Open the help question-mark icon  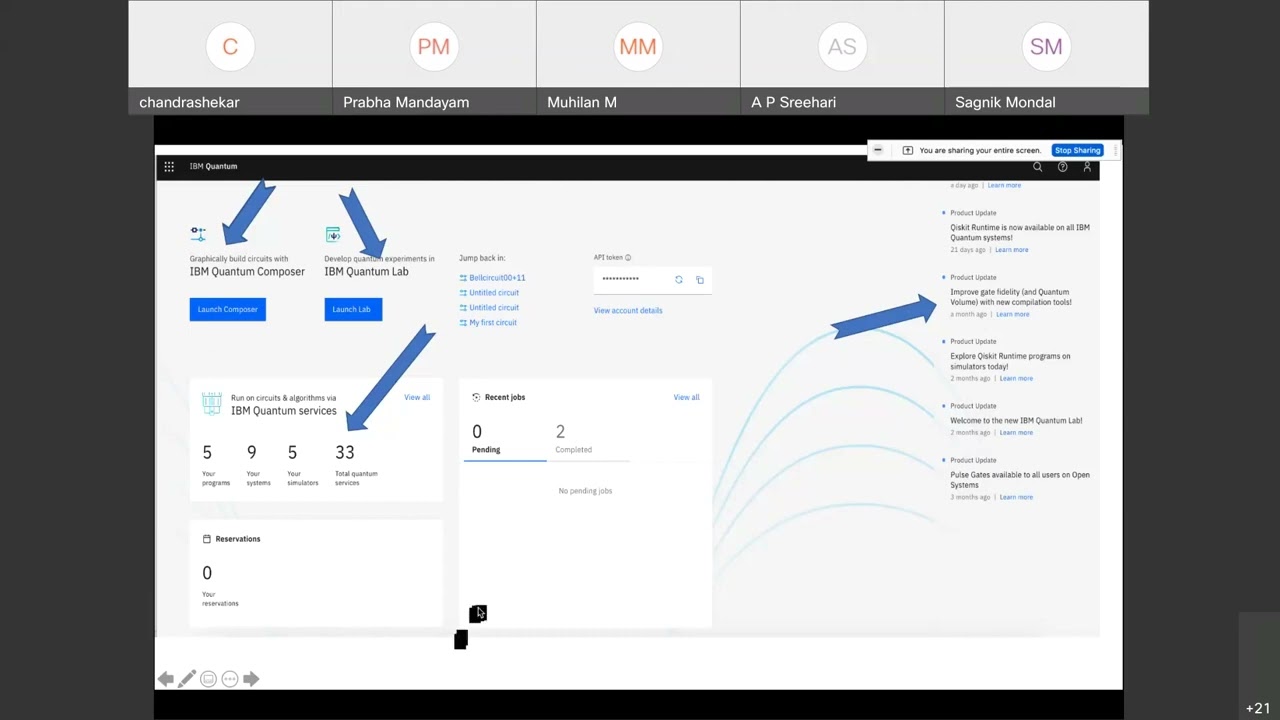pos(1062,167)
